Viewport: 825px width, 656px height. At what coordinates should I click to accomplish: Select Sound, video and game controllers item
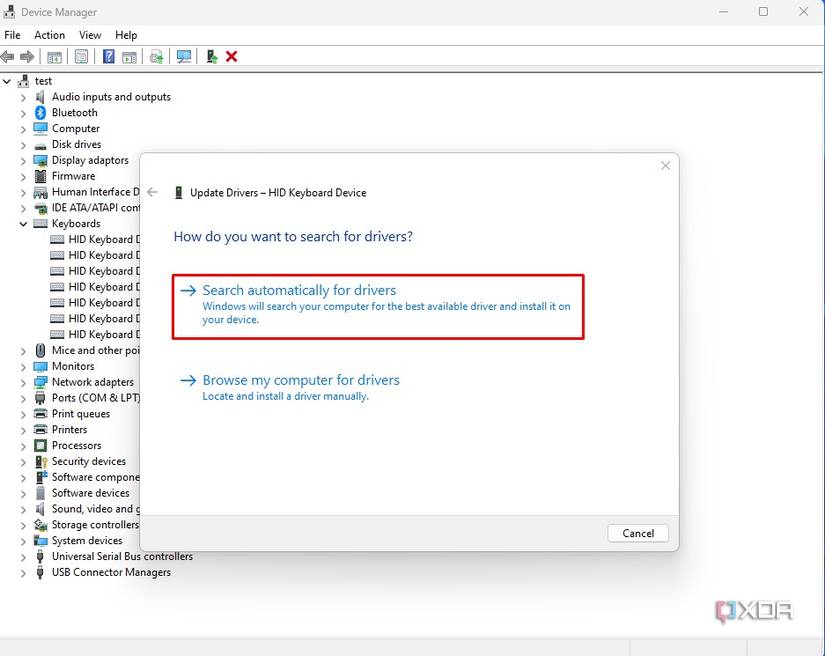(96, 509)
